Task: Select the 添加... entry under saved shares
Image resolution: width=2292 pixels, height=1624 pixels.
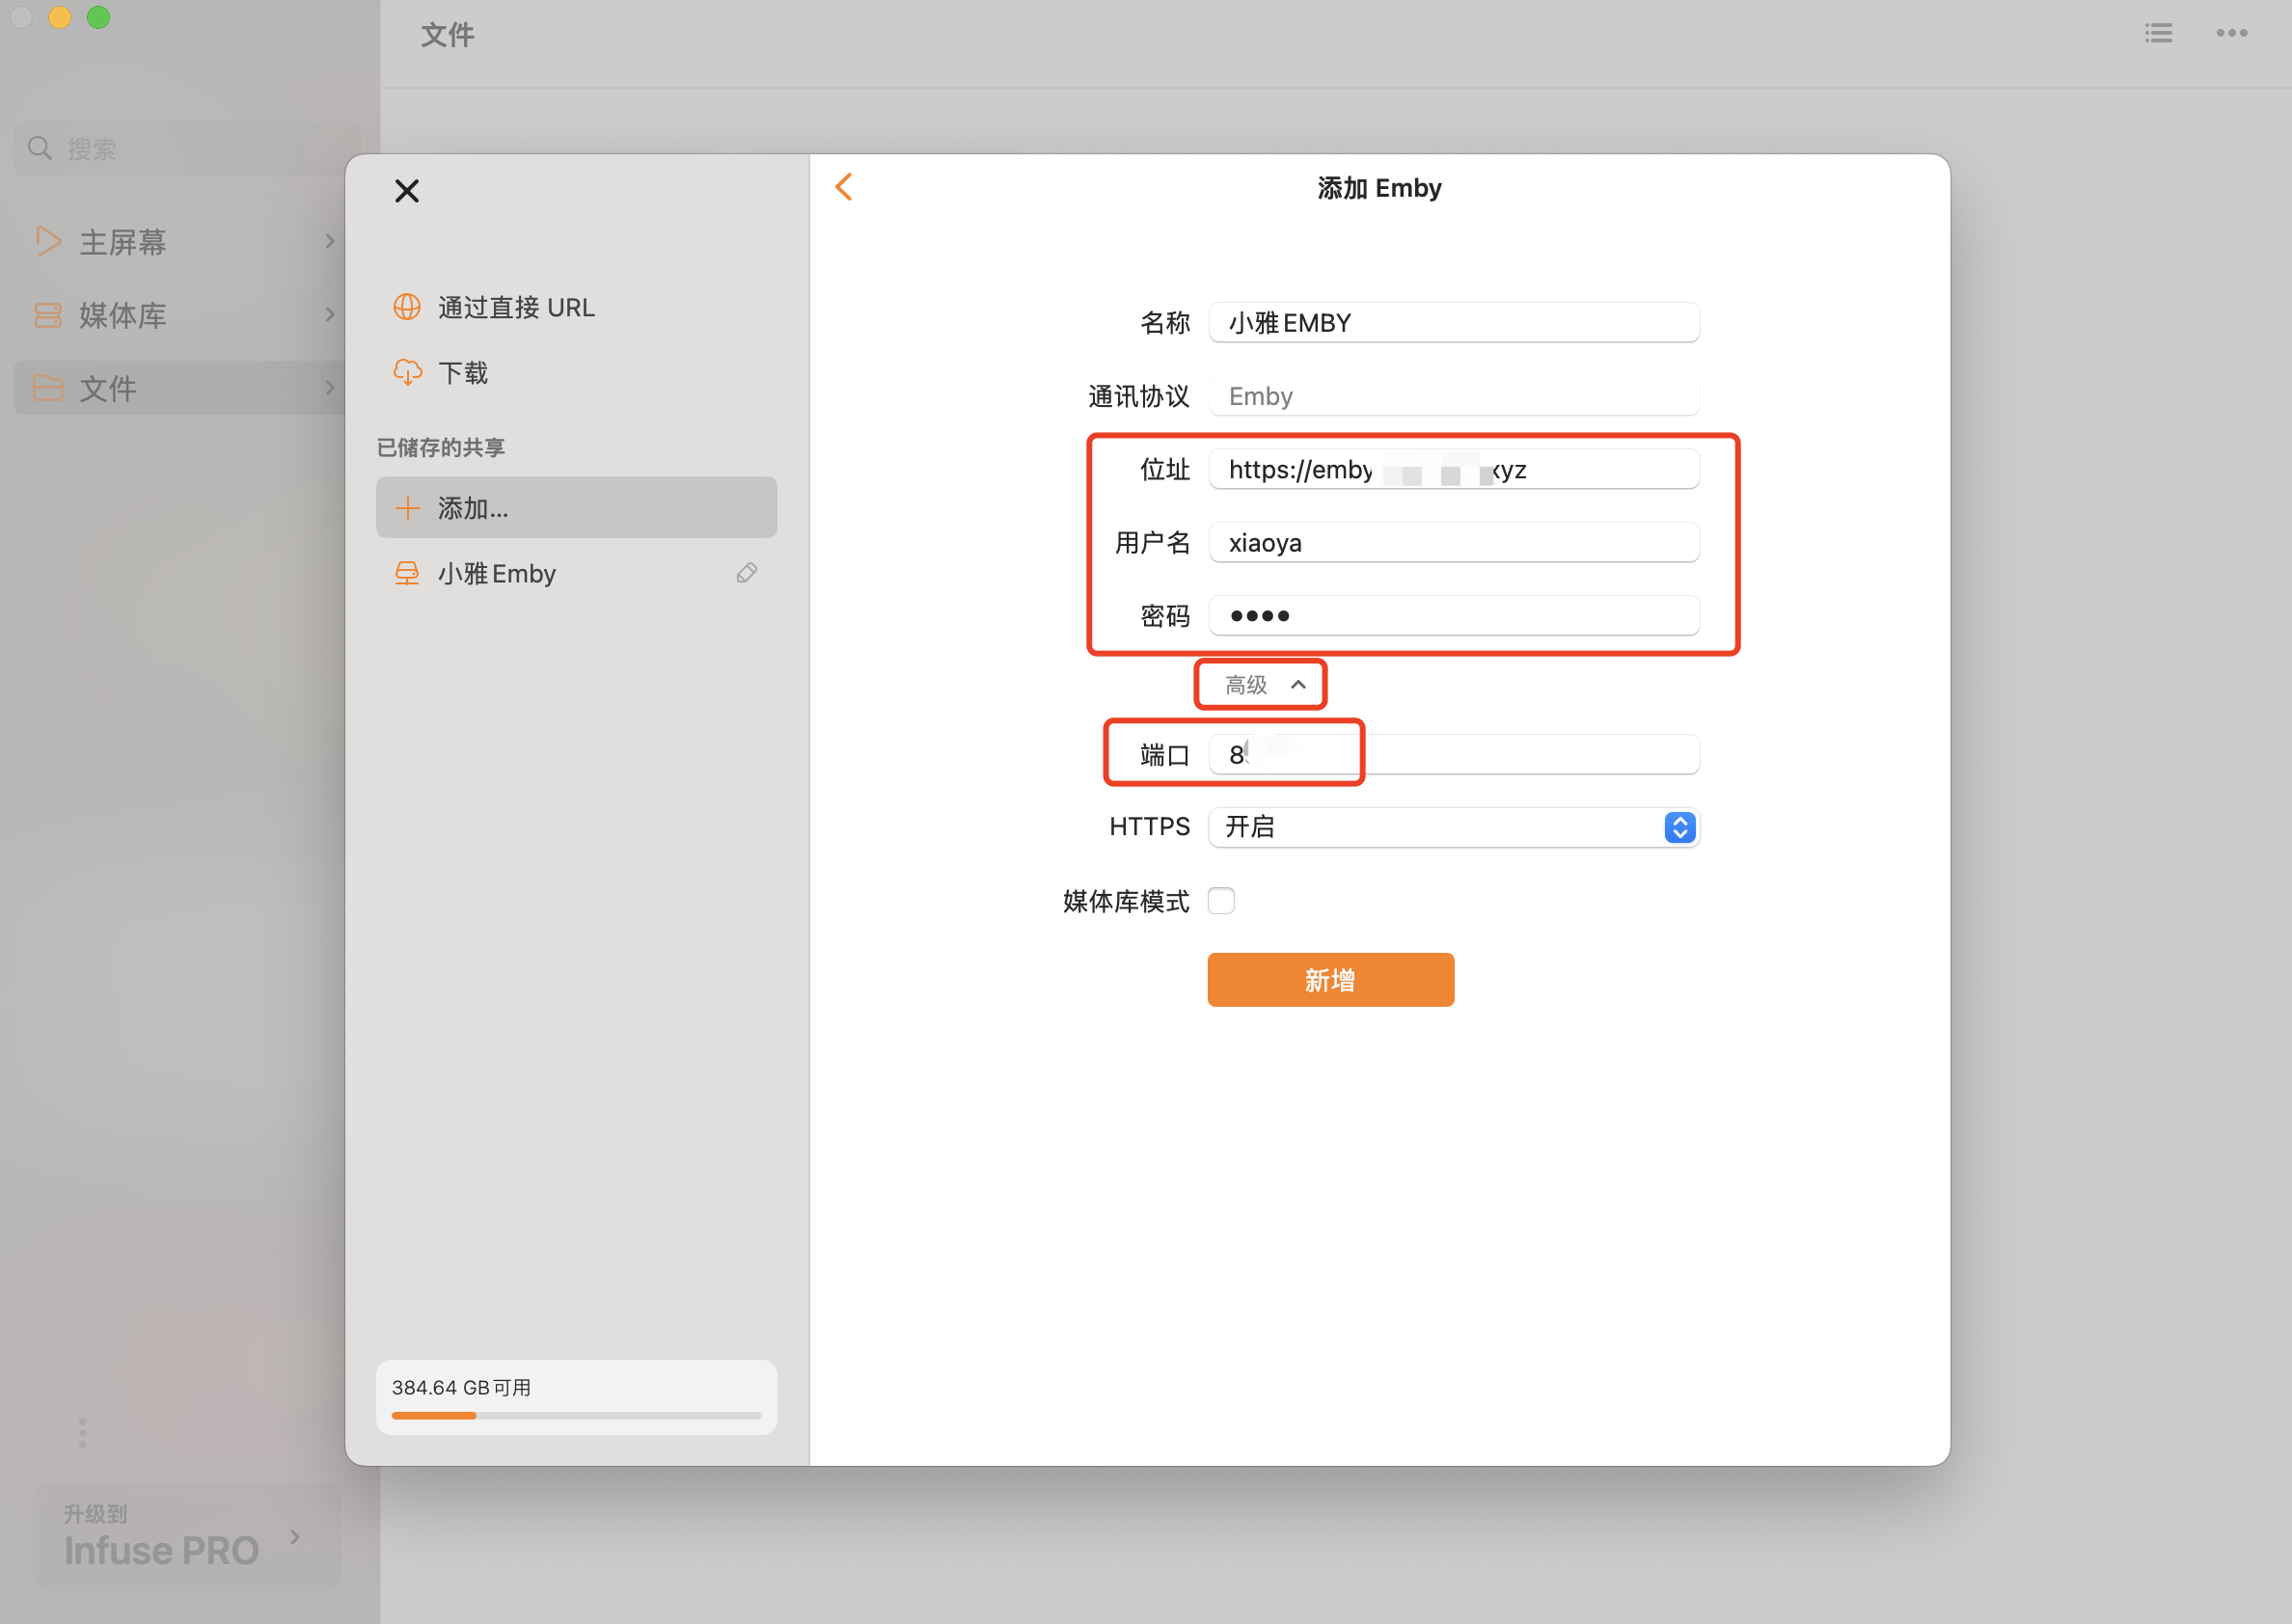Action: tap(577, 508)
